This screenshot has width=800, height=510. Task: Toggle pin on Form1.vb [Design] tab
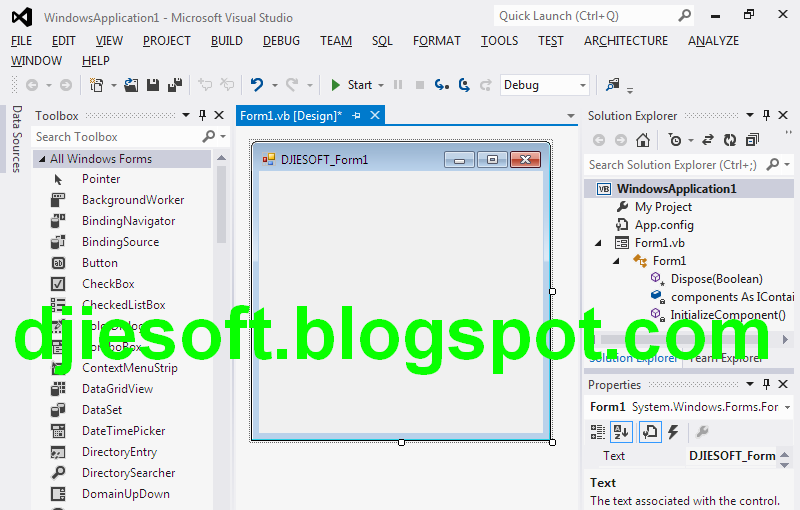[357, 116]
